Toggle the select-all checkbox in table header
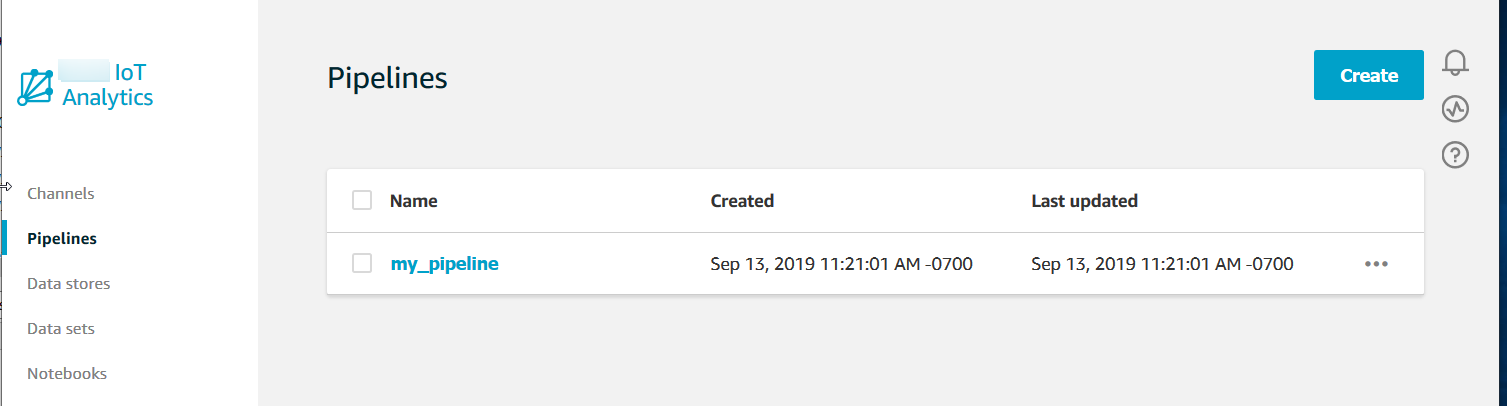Image resolution: width=1507 pixels, height=406 pixels. click(x=362, y=201)
